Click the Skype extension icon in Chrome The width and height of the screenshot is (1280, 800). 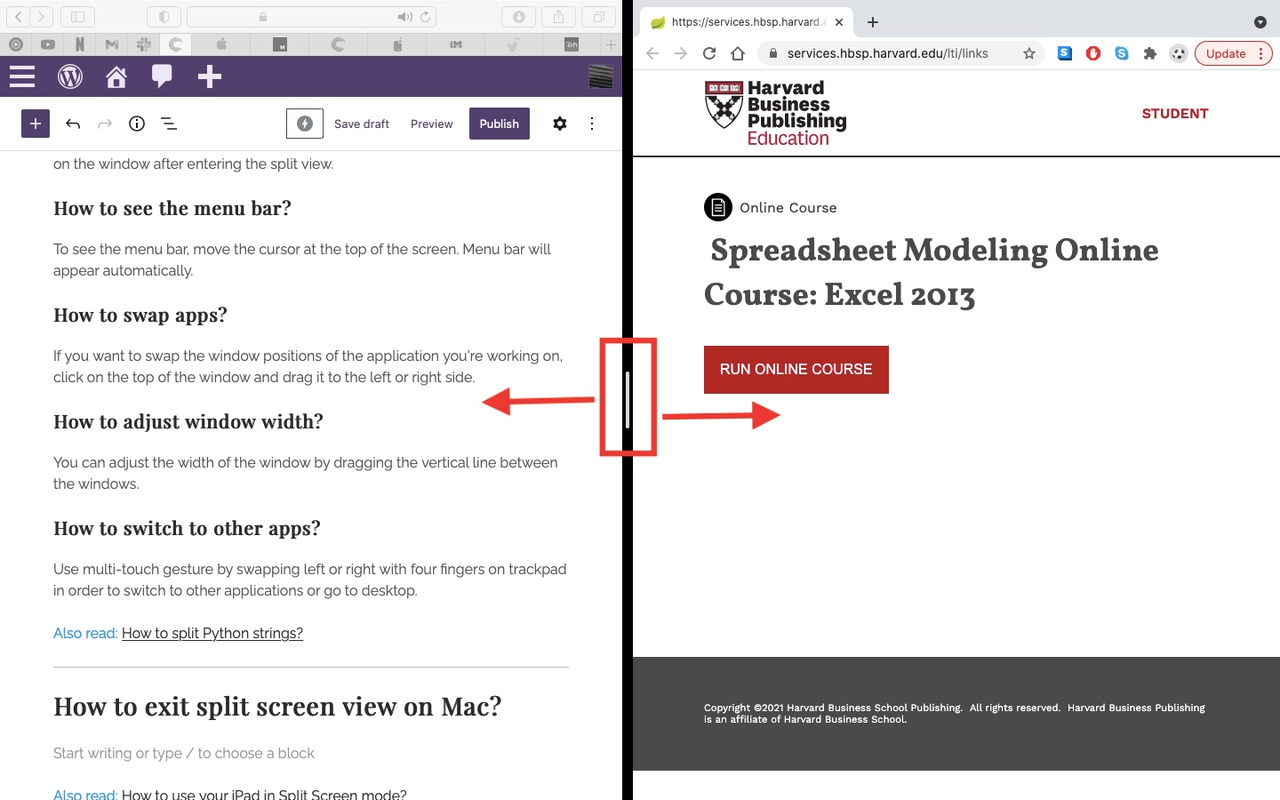pyautogui.click(x=1122, y=53)
